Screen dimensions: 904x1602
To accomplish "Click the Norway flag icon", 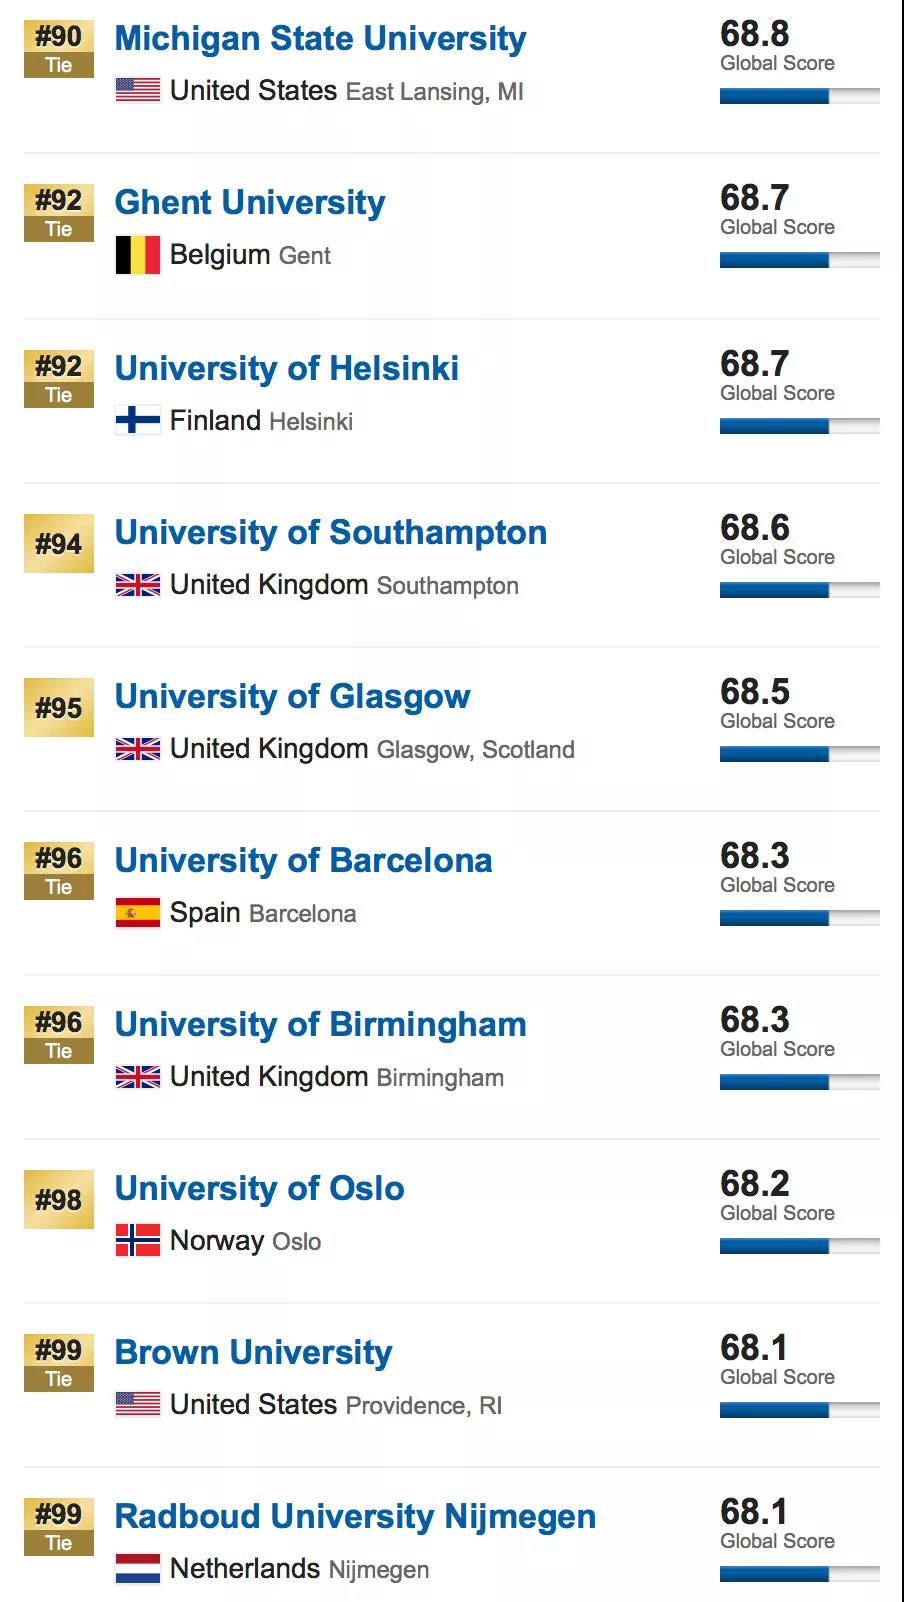I will click(137, 1240).
